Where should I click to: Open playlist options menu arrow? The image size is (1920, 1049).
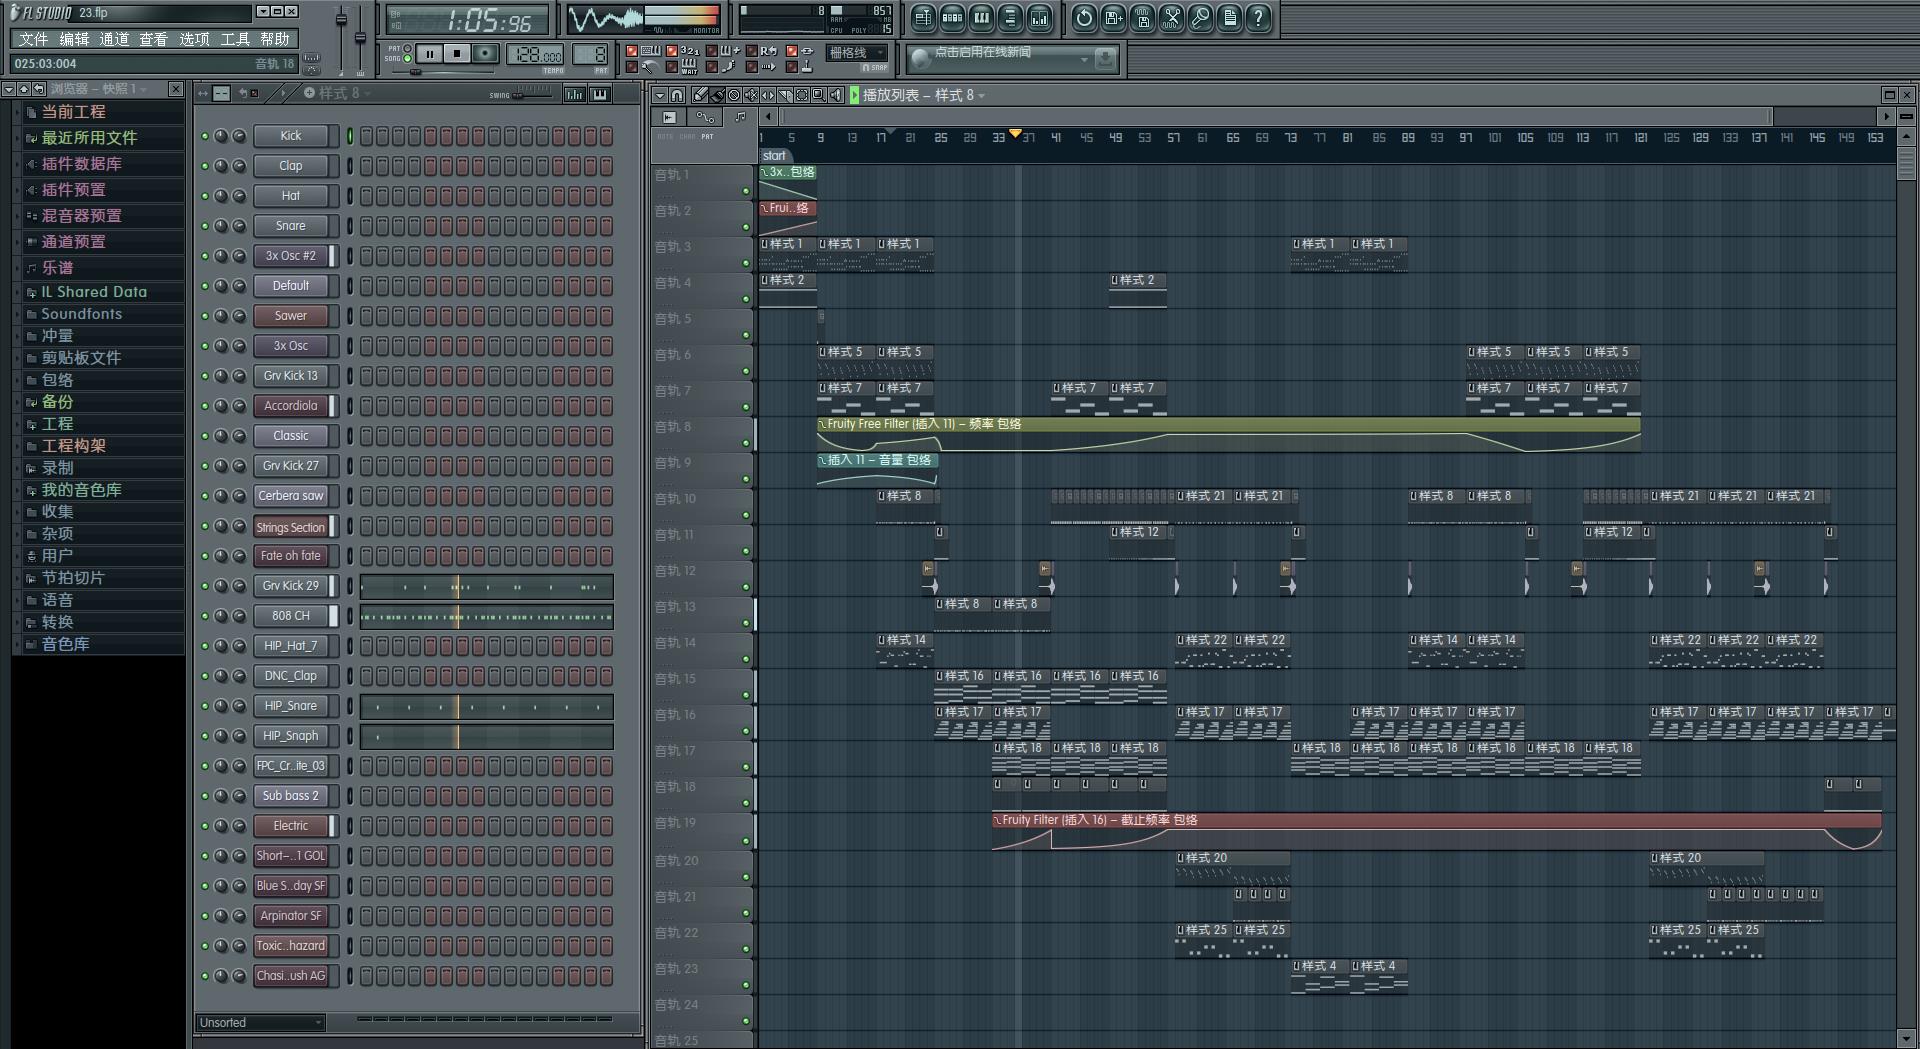tap(659, 95)
